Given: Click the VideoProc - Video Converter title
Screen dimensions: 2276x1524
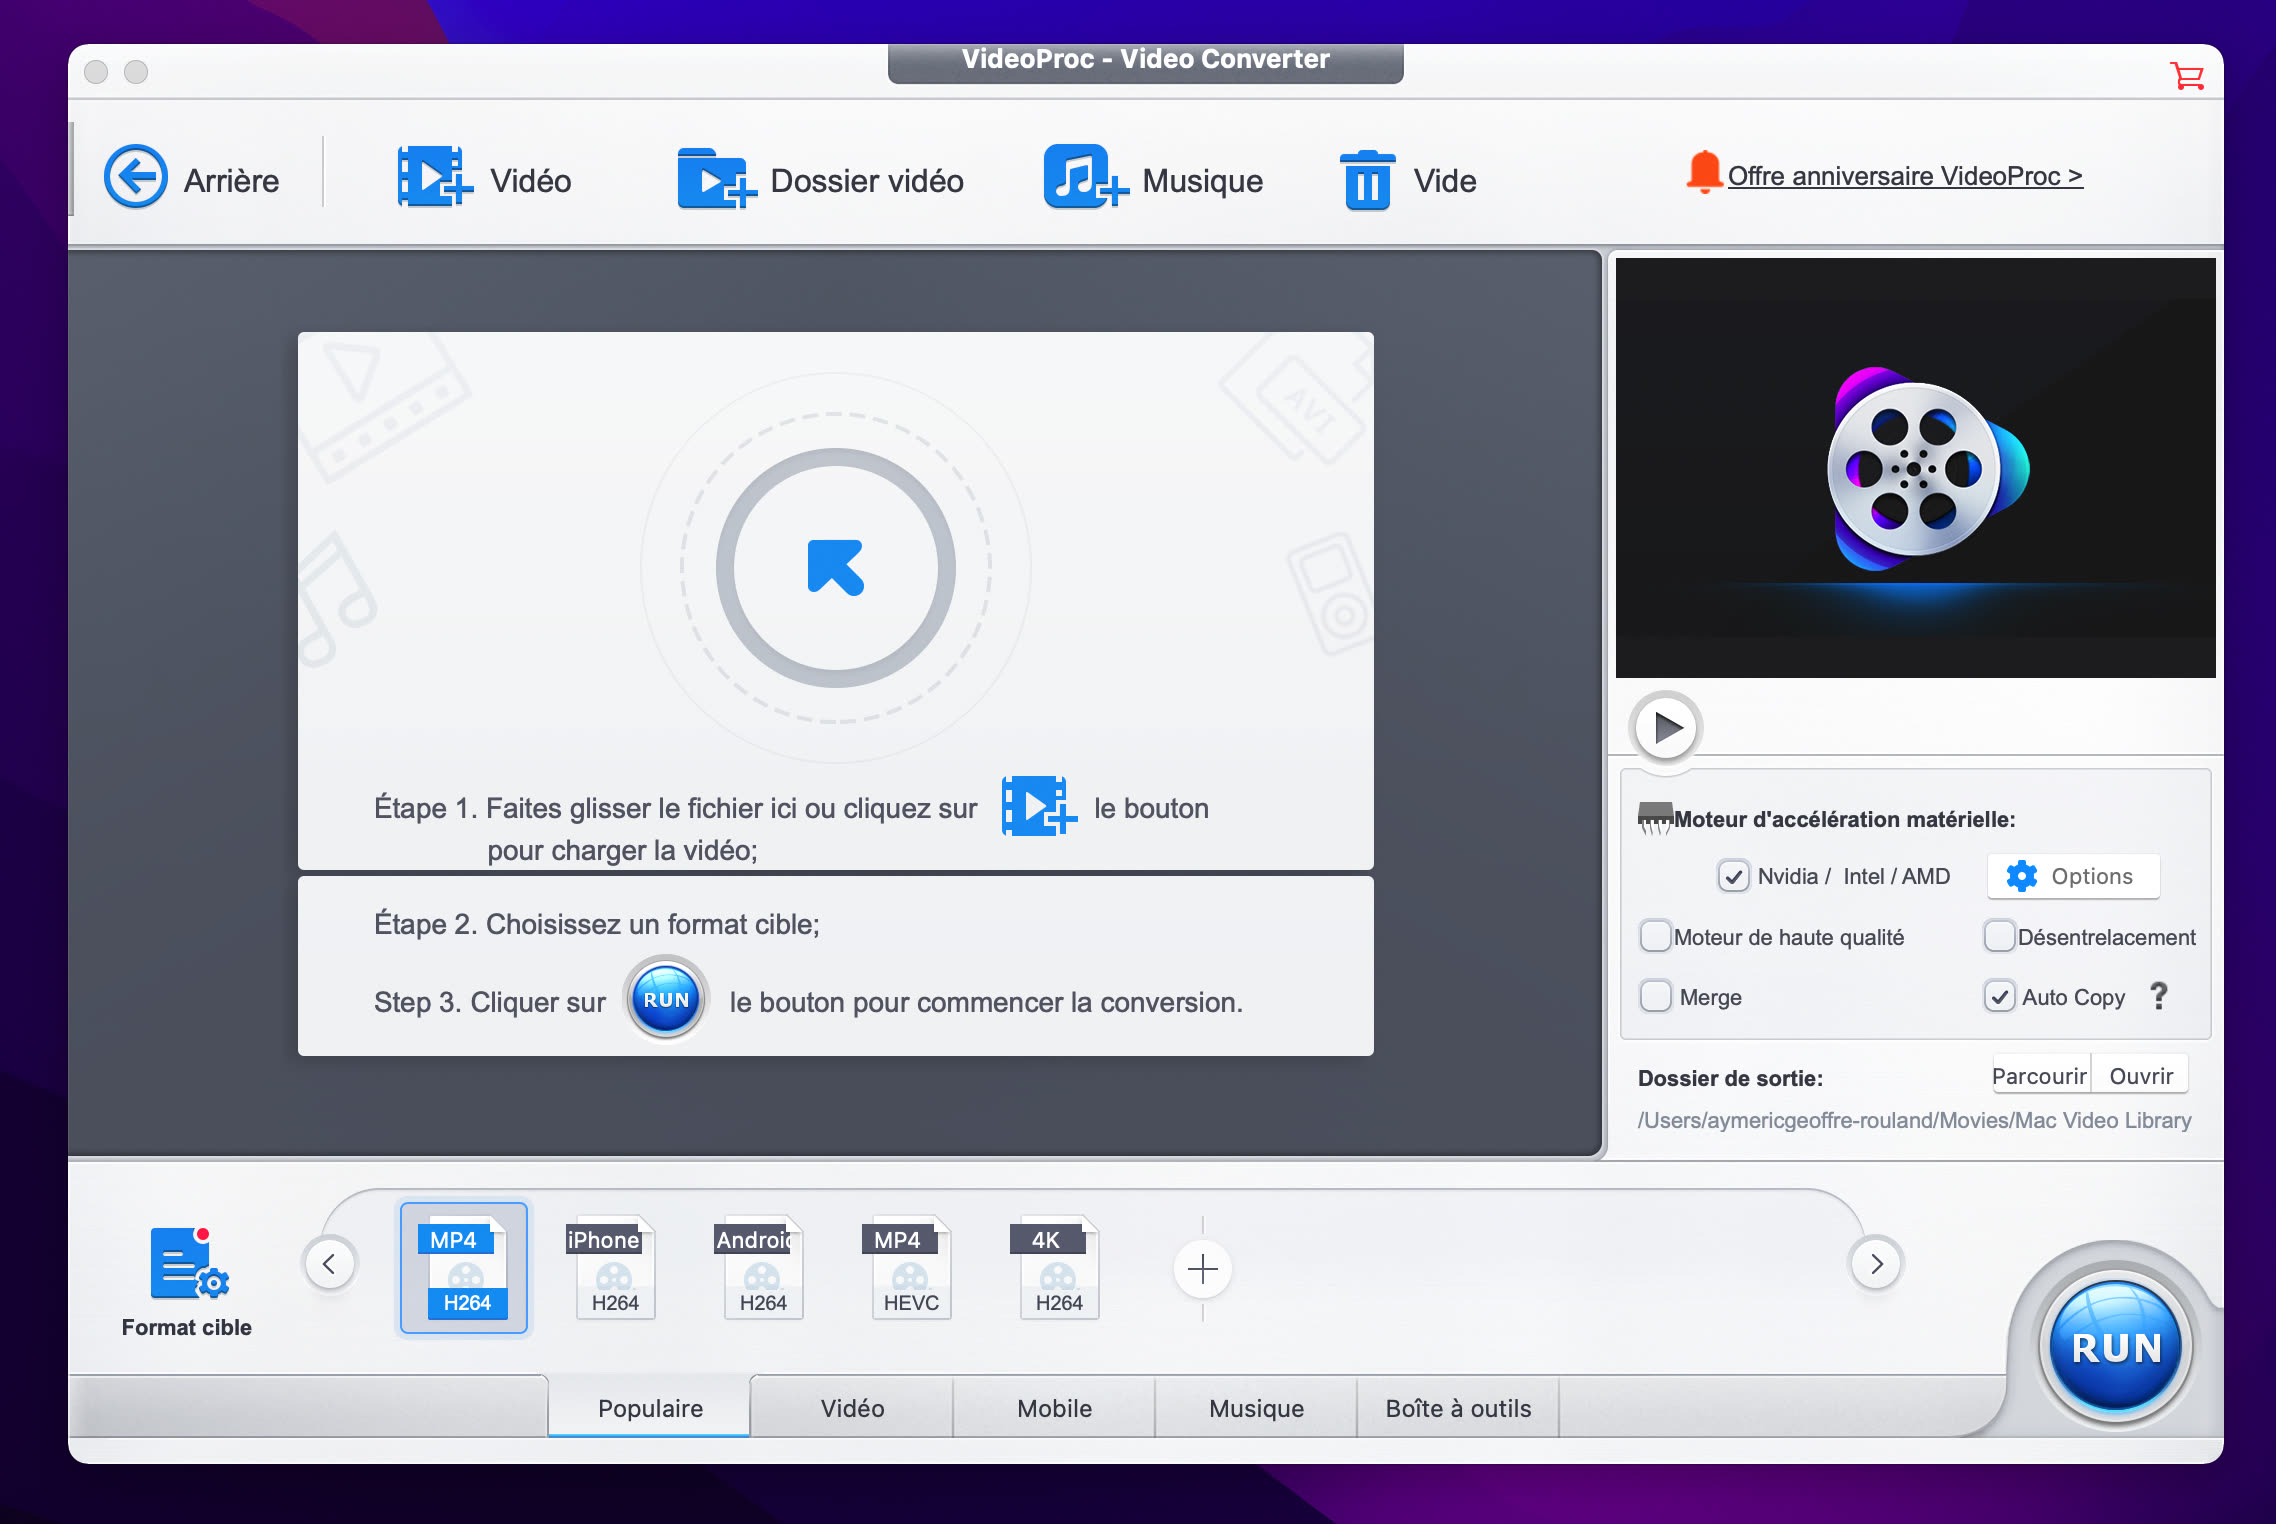Looking at the screenshot, I should 1145,59.
